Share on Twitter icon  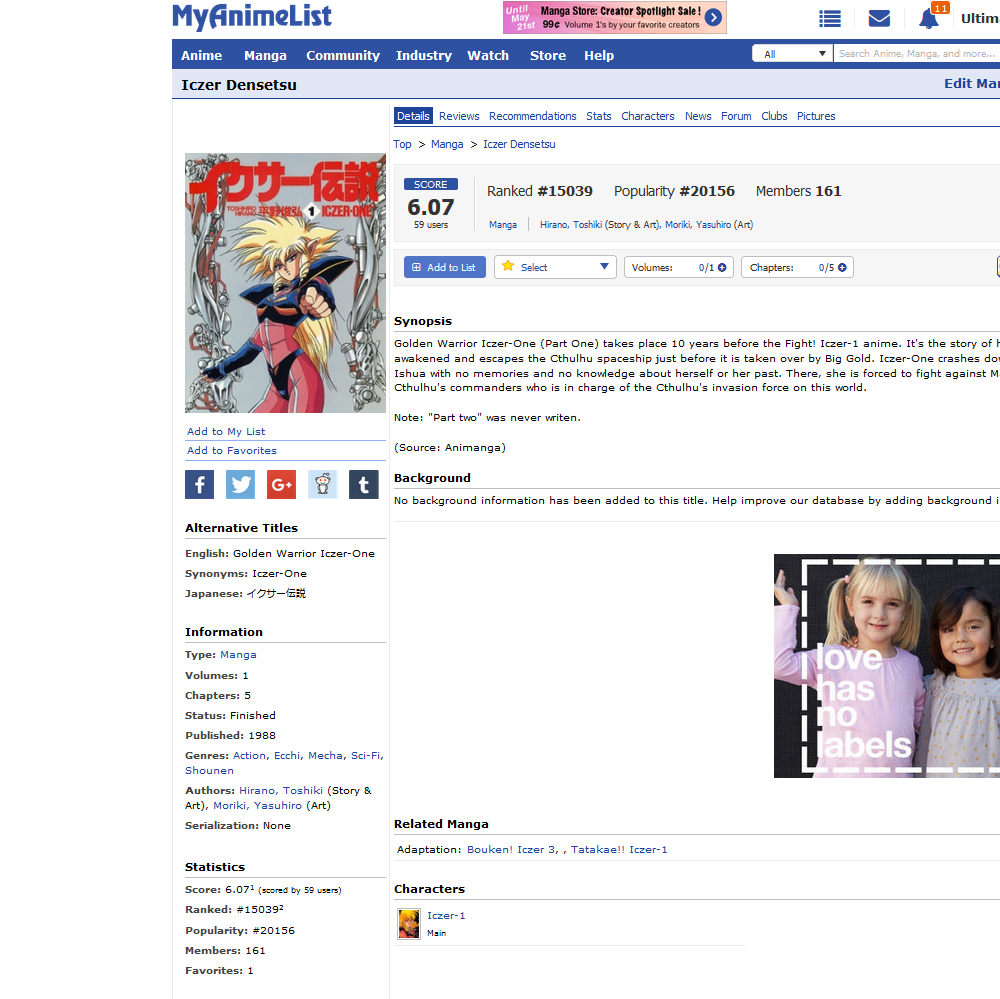(240, 484)
